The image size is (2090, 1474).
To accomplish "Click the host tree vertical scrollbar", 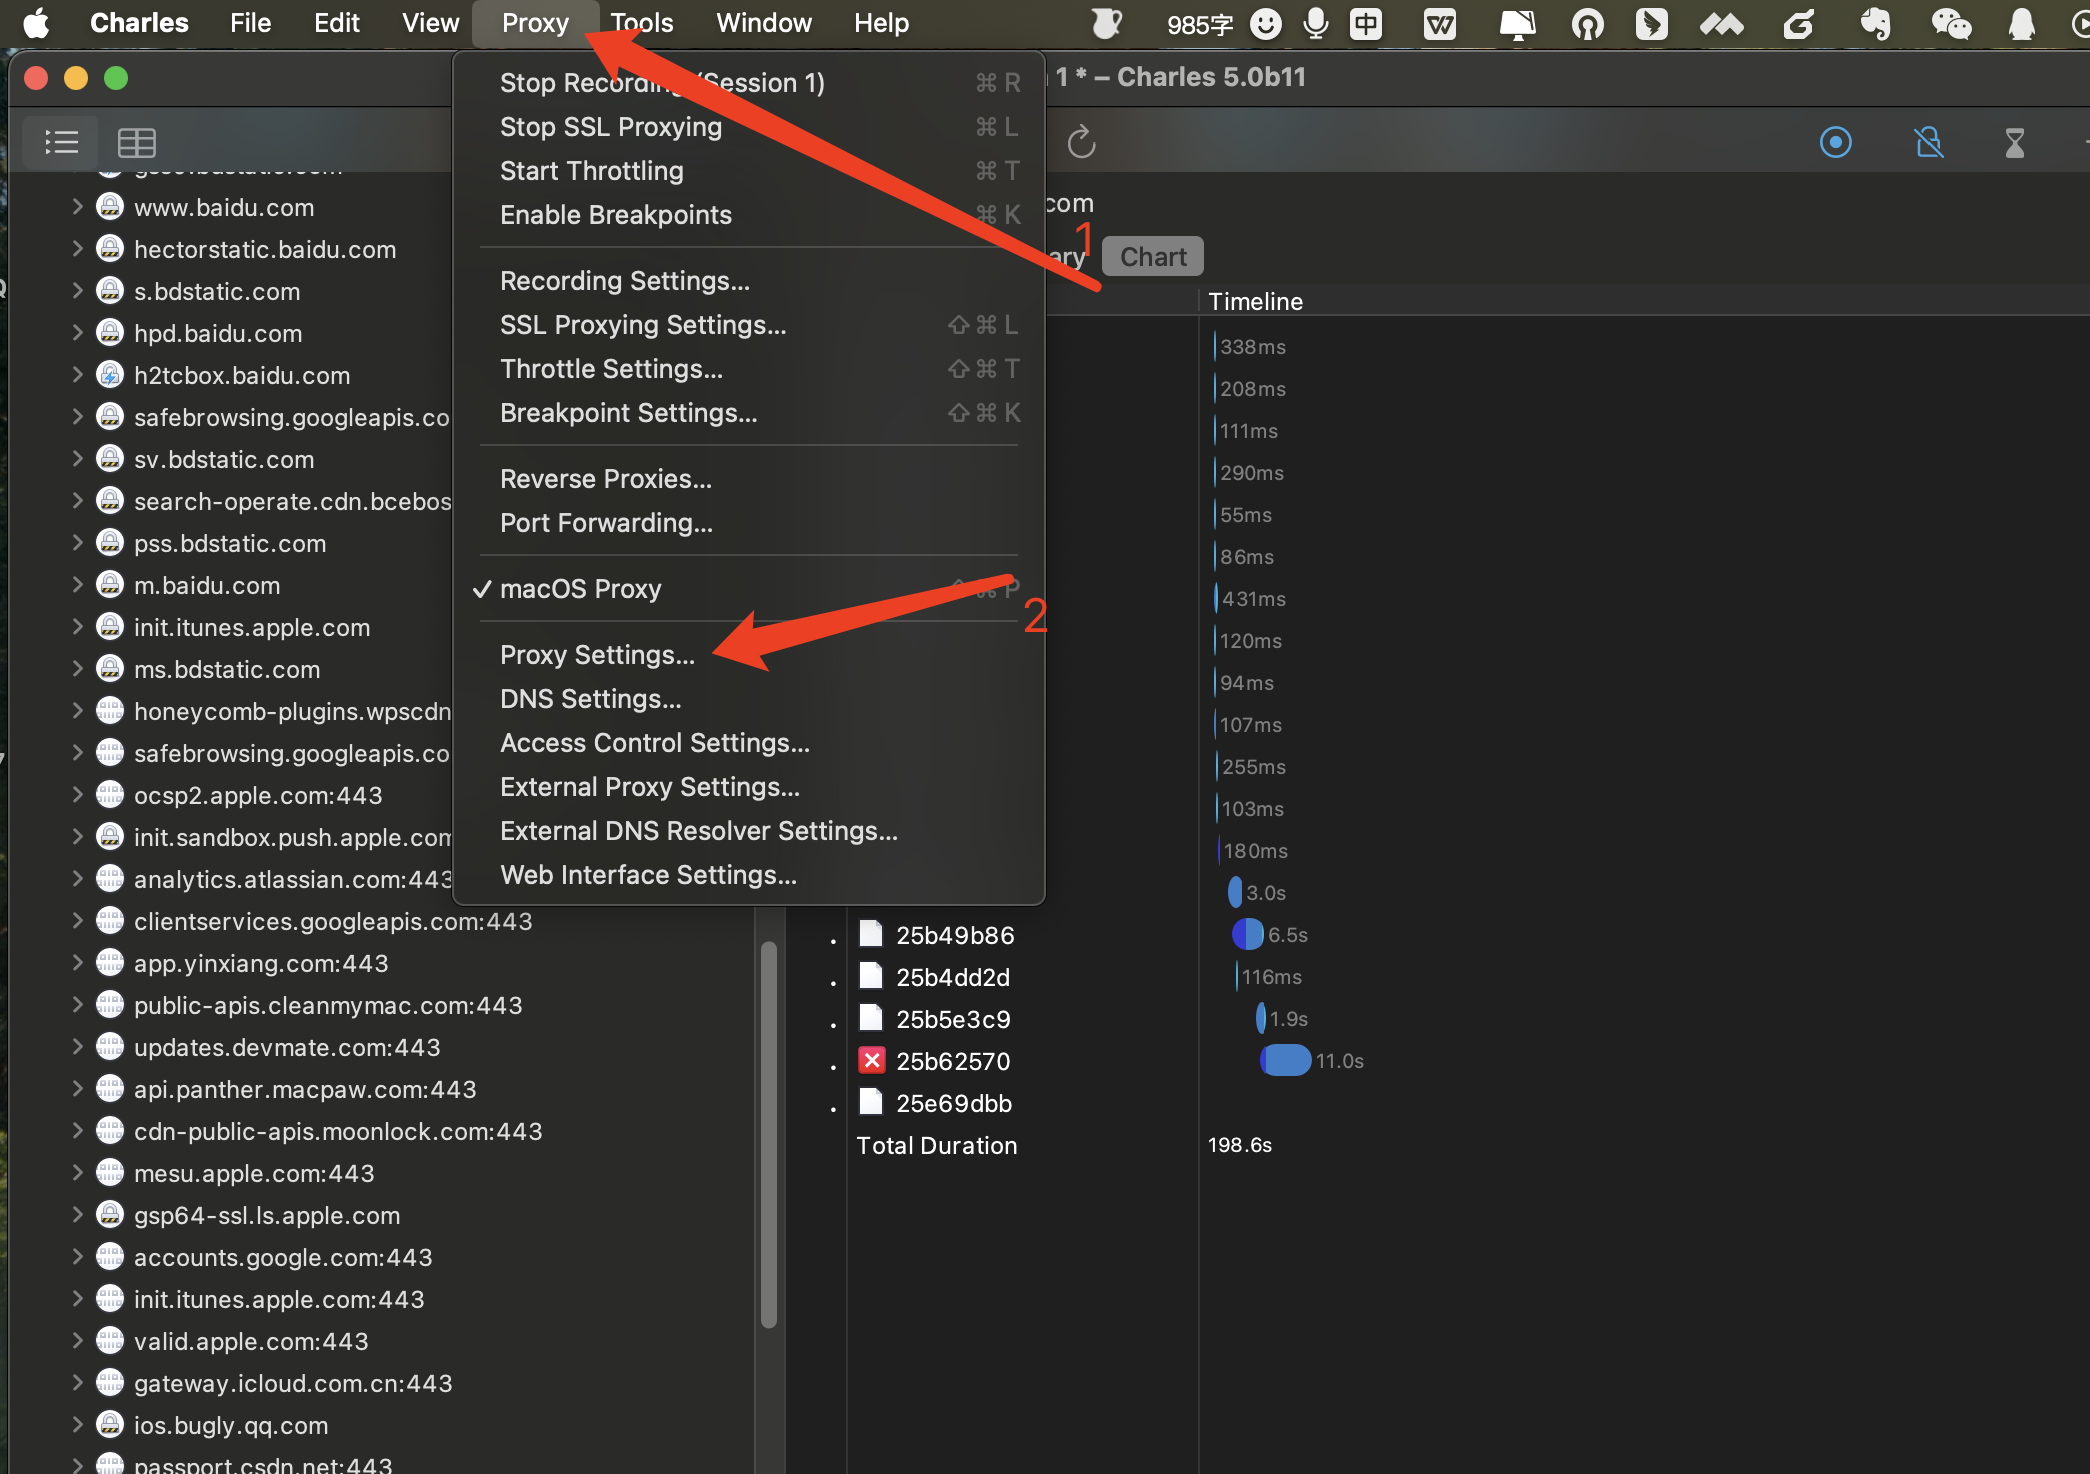I will 768,1135.
